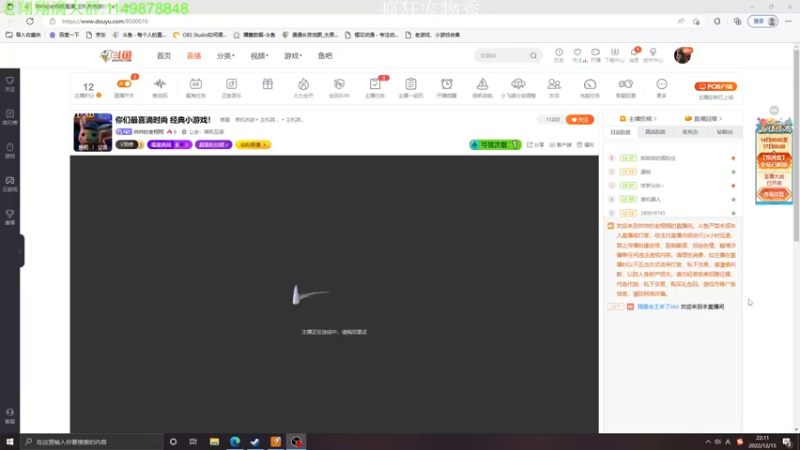
Task: Open the 扬帆启航 sailboat icon
Action: pos(482,84)
